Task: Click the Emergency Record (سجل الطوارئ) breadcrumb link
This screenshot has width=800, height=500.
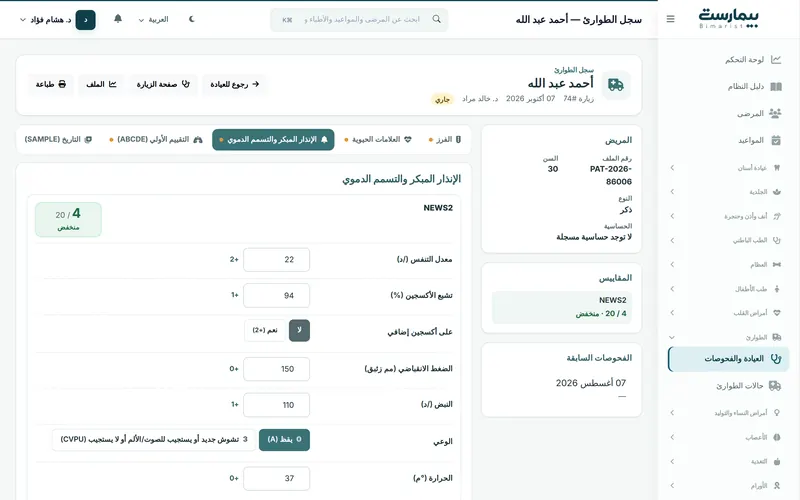Action: (x=574, y=69)
